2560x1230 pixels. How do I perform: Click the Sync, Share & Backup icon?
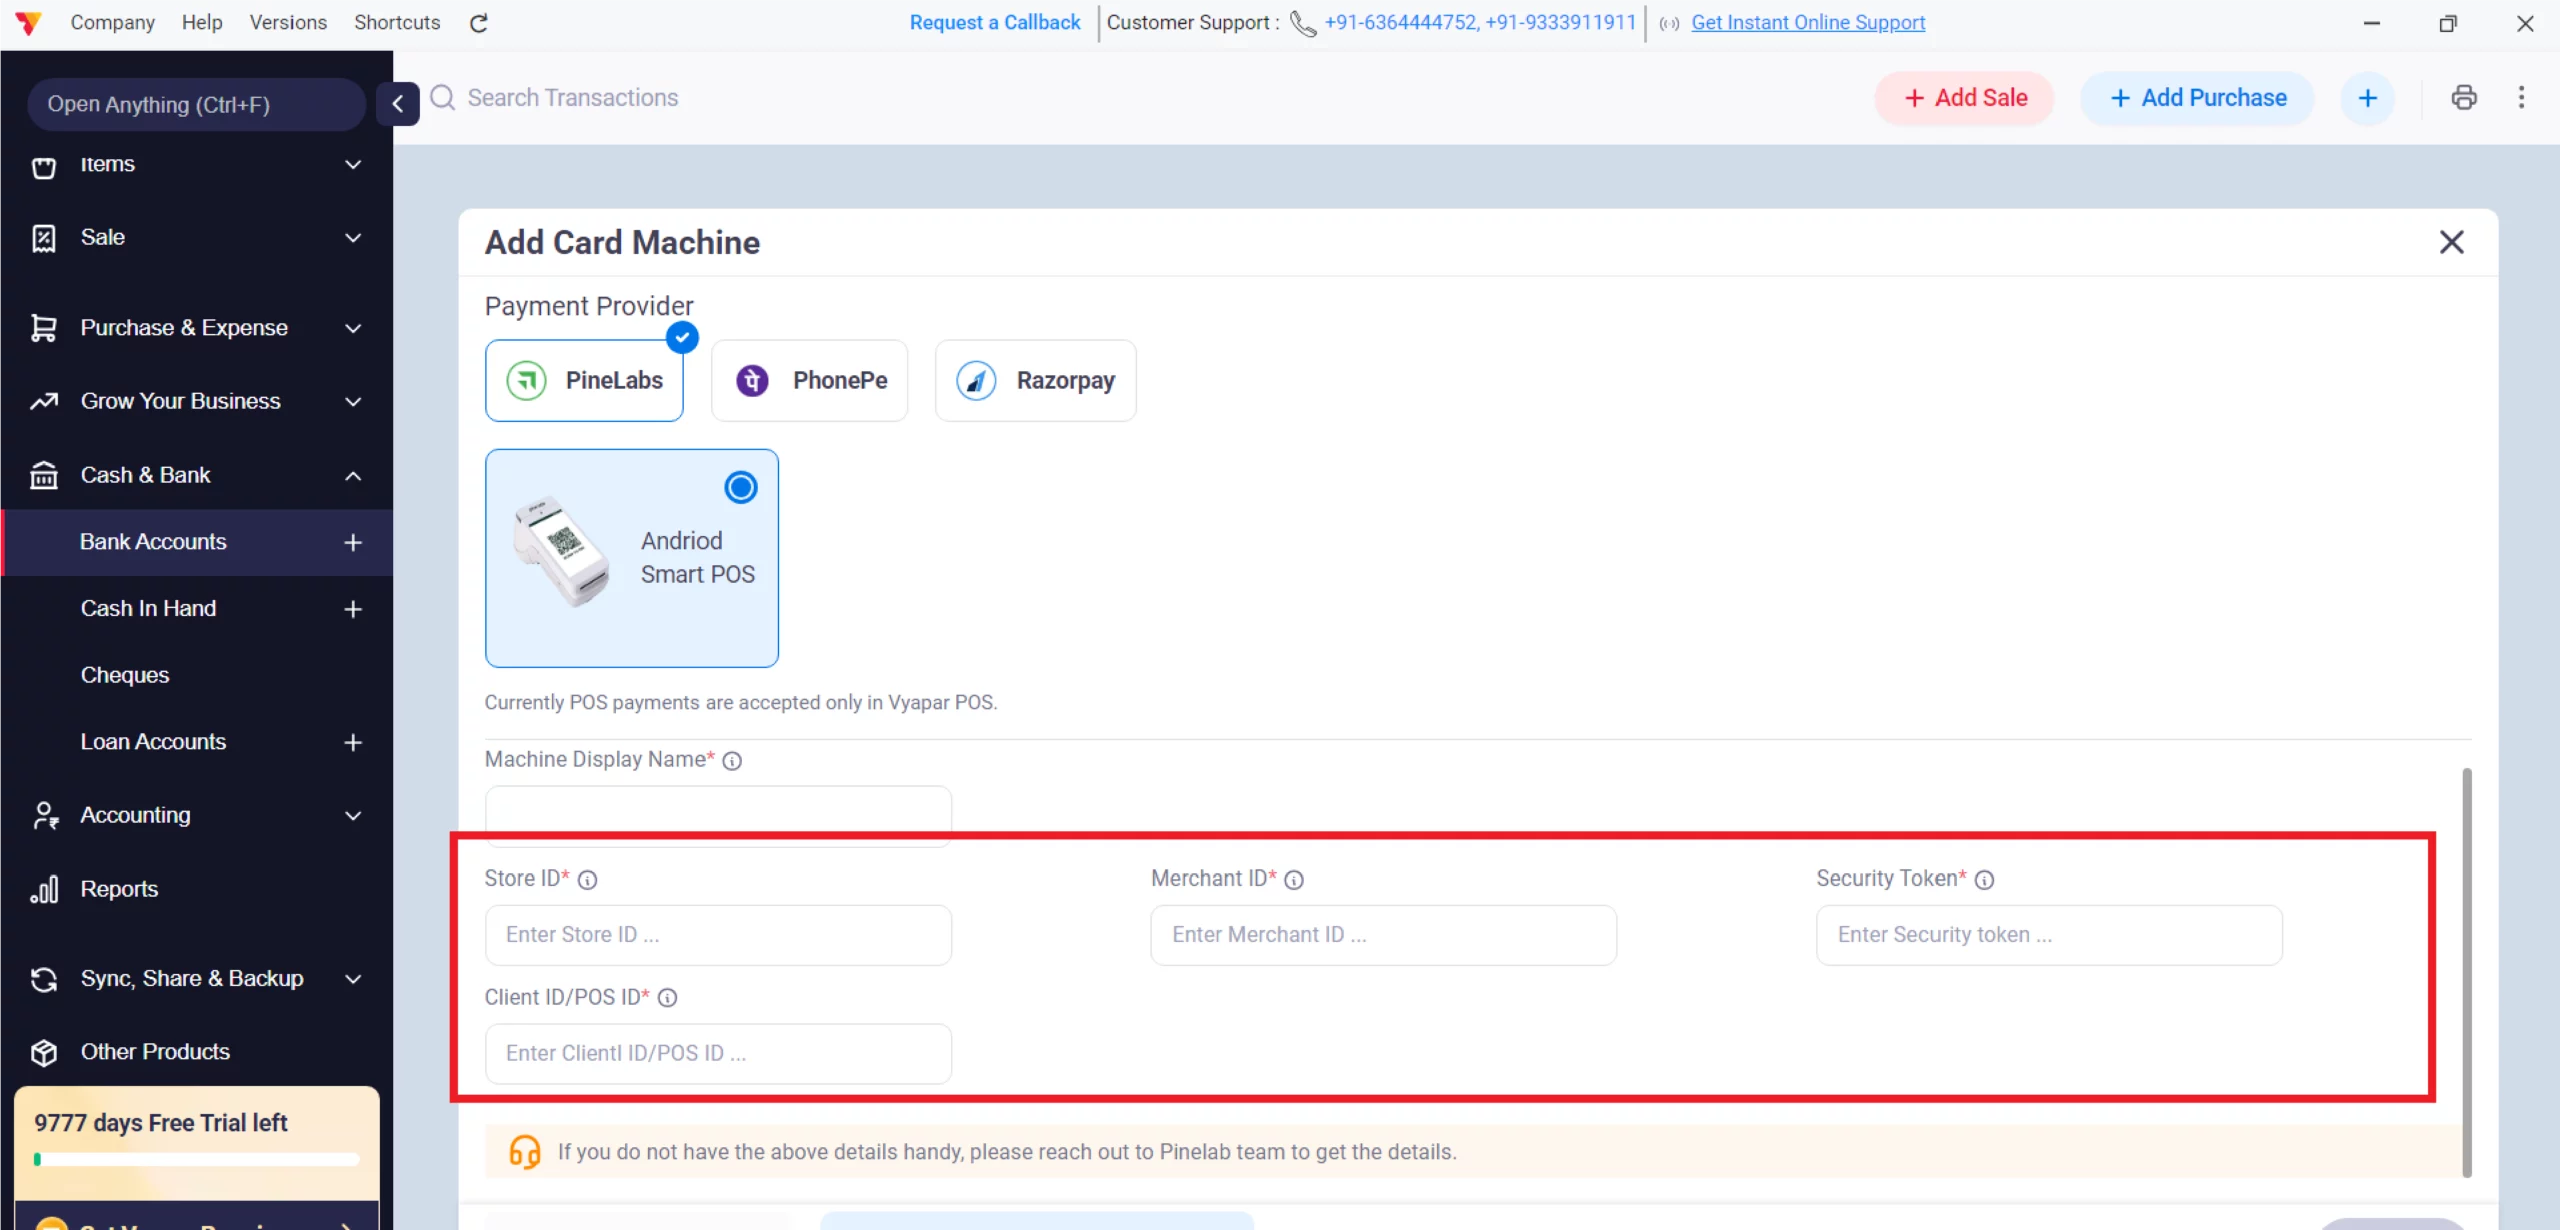[44, 979]
